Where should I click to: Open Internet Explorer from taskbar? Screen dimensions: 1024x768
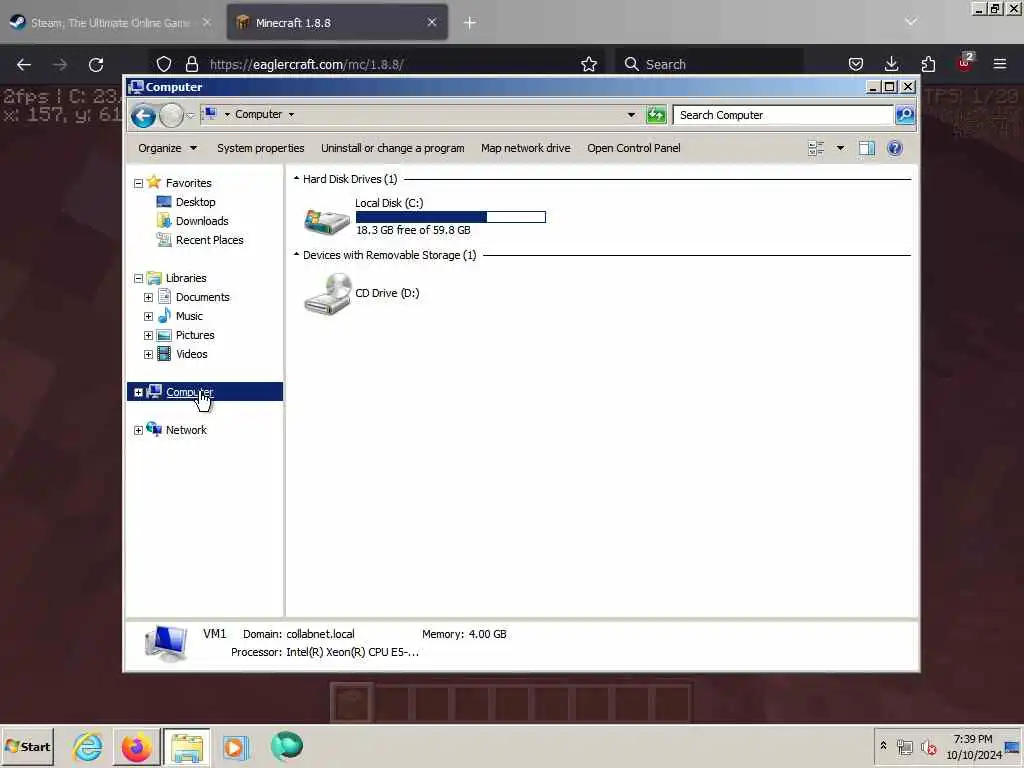tap(88, 746)
